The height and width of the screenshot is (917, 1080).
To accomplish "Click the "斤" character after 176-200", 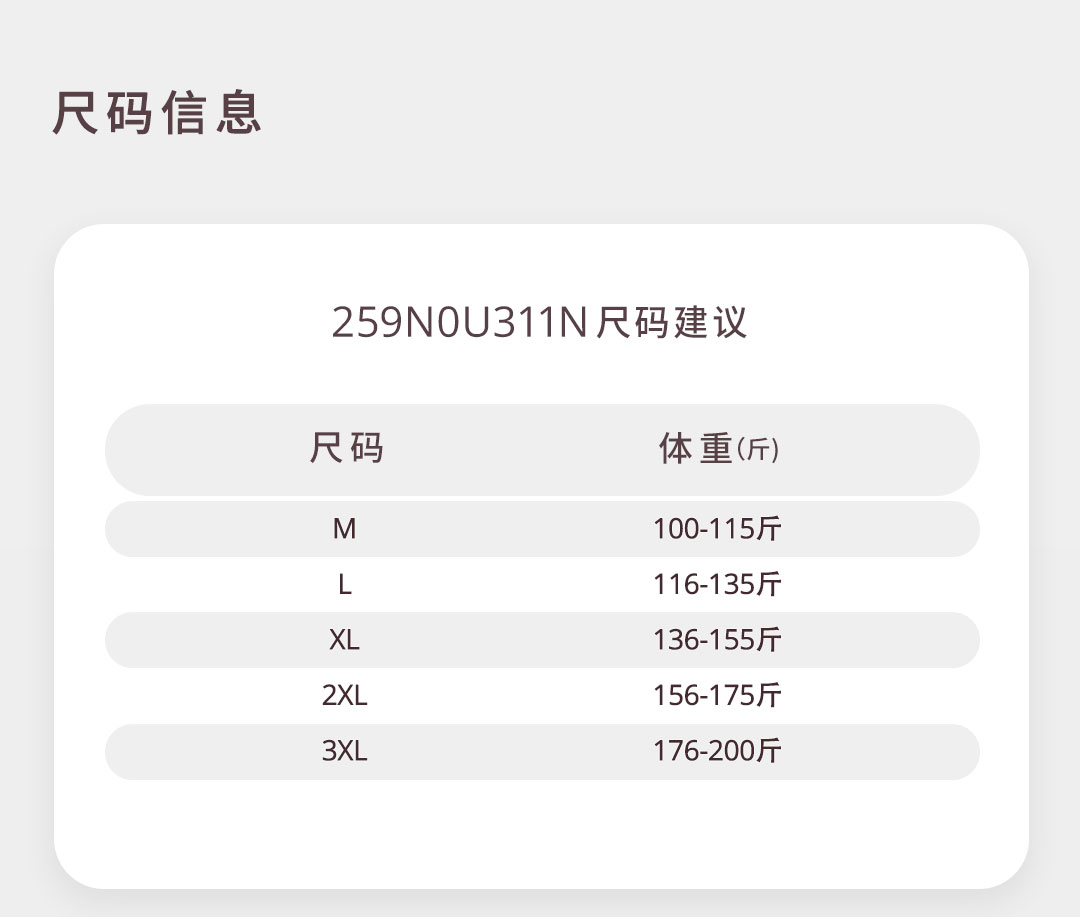I will pyautogui.click(x=769, y=751).
